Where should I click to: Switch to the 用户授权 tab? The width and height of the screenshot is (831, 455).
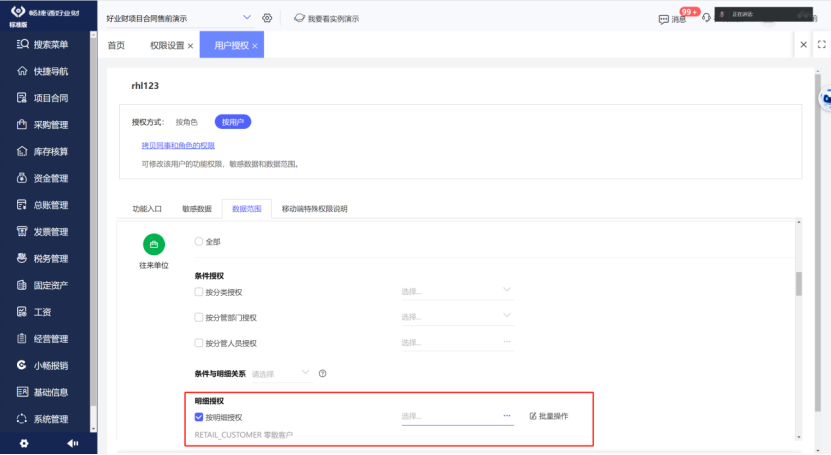[x=231, y=46]
